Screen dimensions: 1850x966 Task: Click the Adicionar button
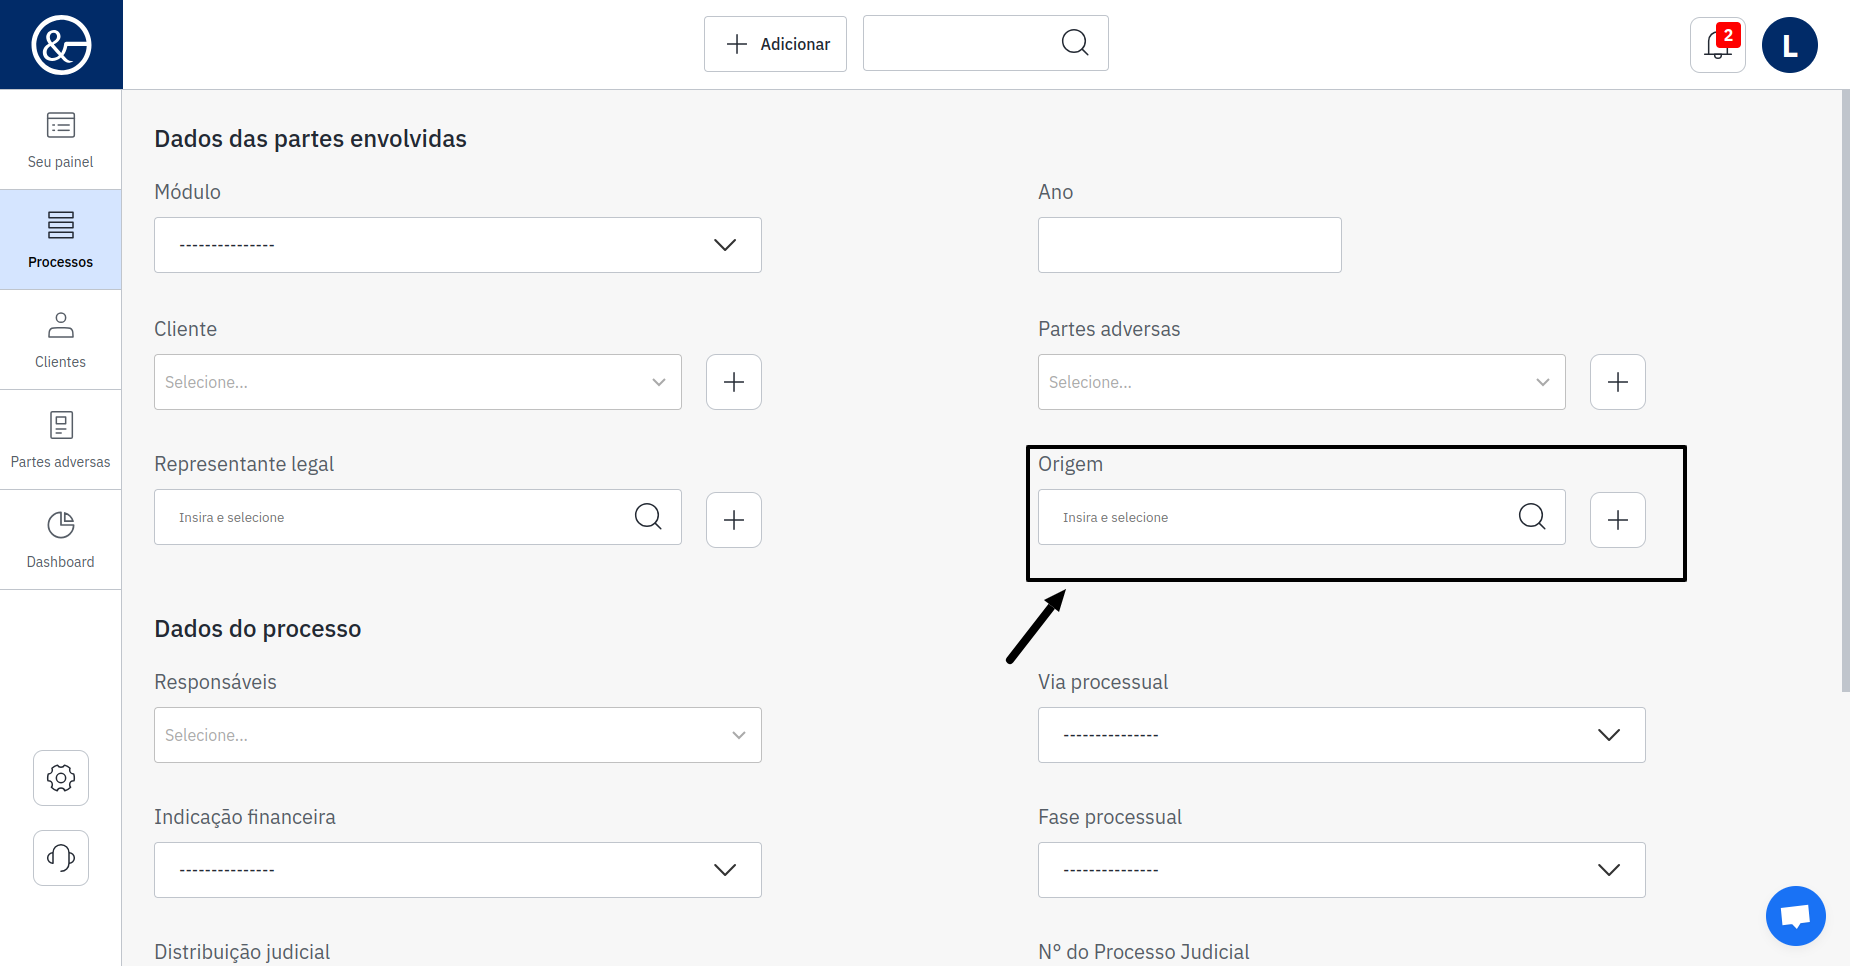(x=775, y=44)
